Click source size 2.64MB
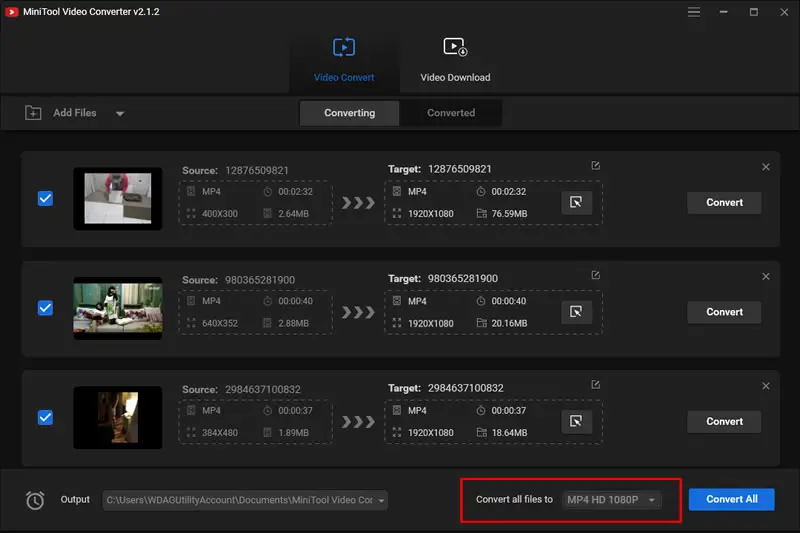This screenshot has height=533, width=800. pyautogui.click(x=293, y=214)
